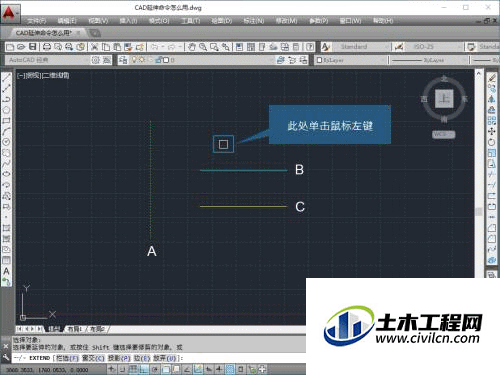Select the Move modify tool
Image resolution: width=500 pixels, height=375 pixels.
492,131
